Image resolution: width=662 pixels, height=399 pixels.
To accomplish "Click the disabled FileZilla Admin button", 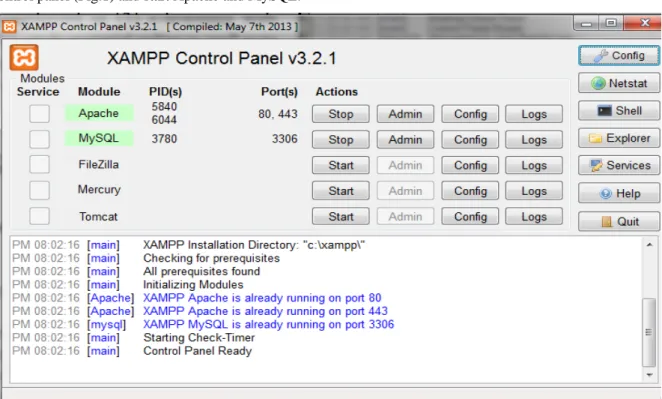I will [x=405, y=166].
